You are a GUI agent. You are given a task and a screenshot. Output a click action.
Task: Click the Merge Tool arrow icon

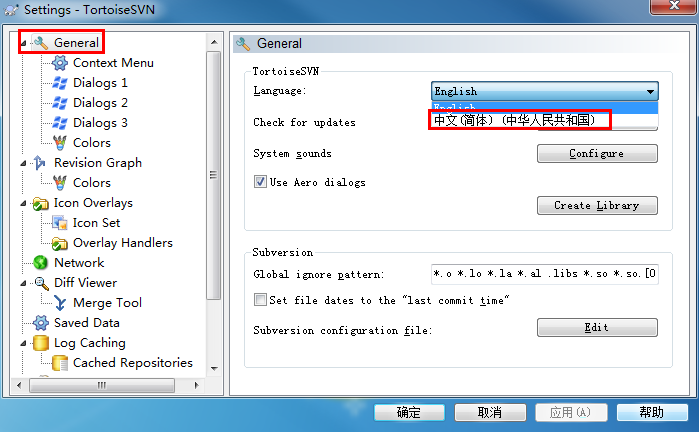click(60, 303)
